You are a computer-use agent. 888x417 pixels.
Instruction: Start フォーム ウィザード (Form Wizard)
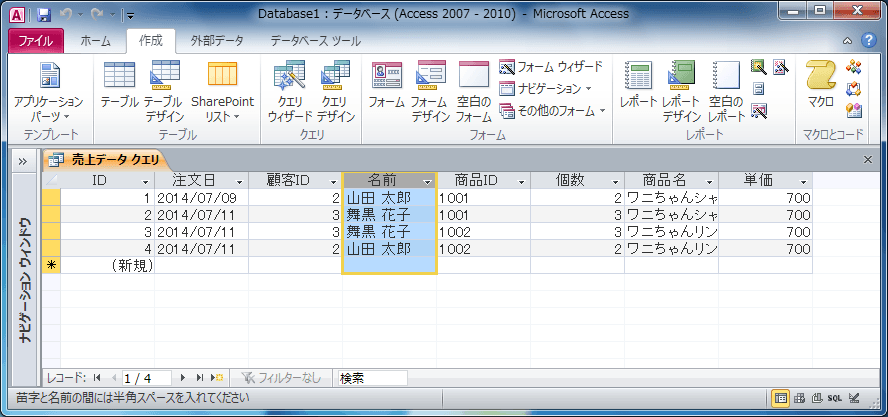coord(551,67)
